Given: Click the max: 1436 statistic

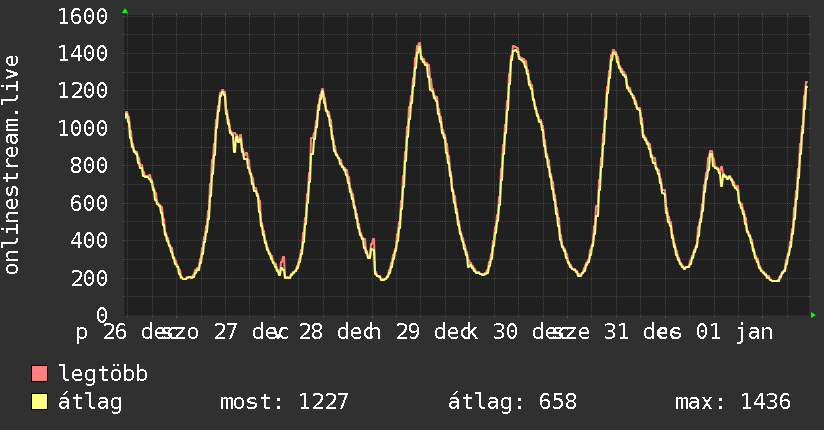Looking at the screenshot, I should (x=733, y=402).
